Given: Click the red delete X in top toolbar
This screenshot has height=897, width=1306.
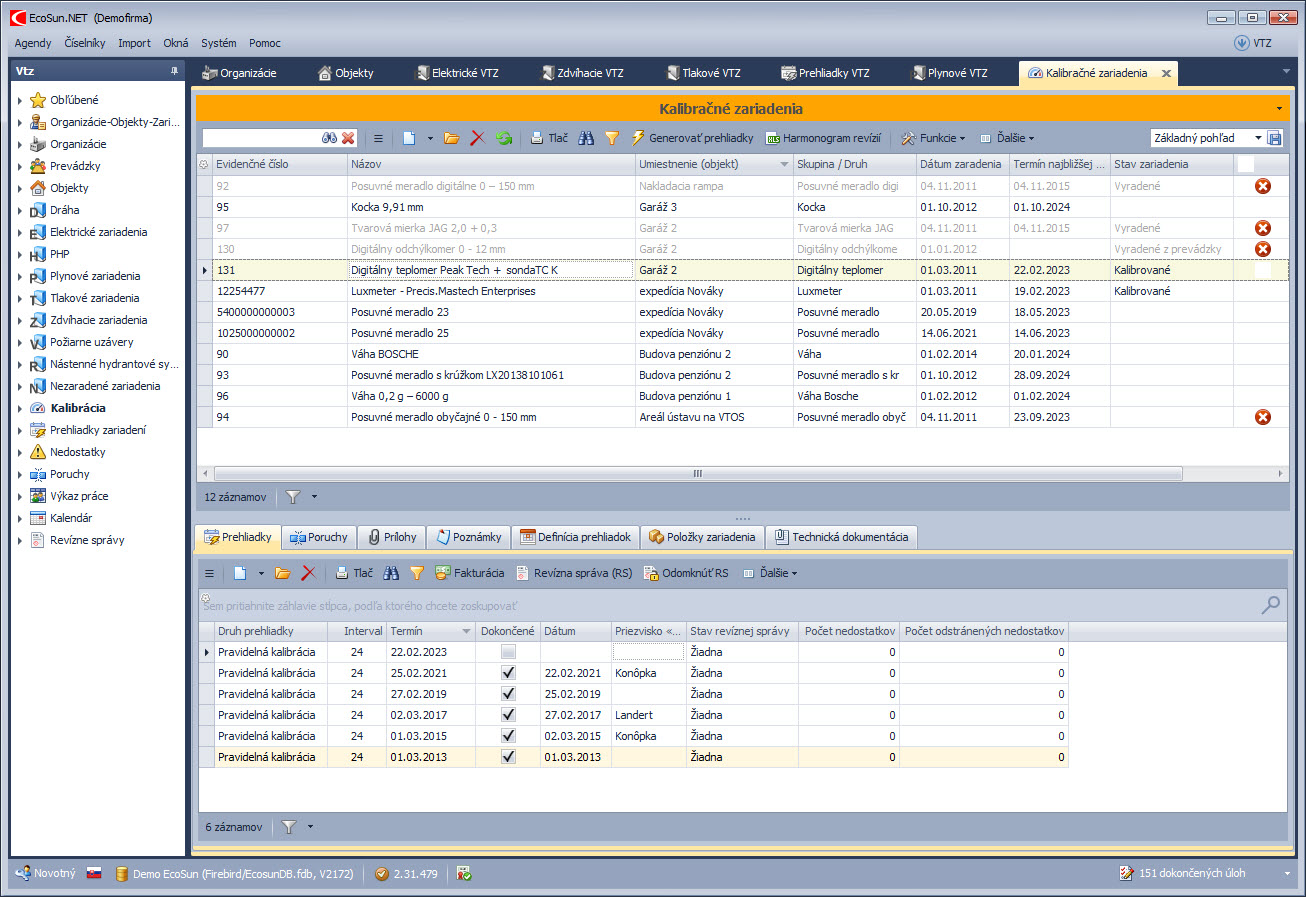Looking at the screenshot, I should (x=478, y=138).
